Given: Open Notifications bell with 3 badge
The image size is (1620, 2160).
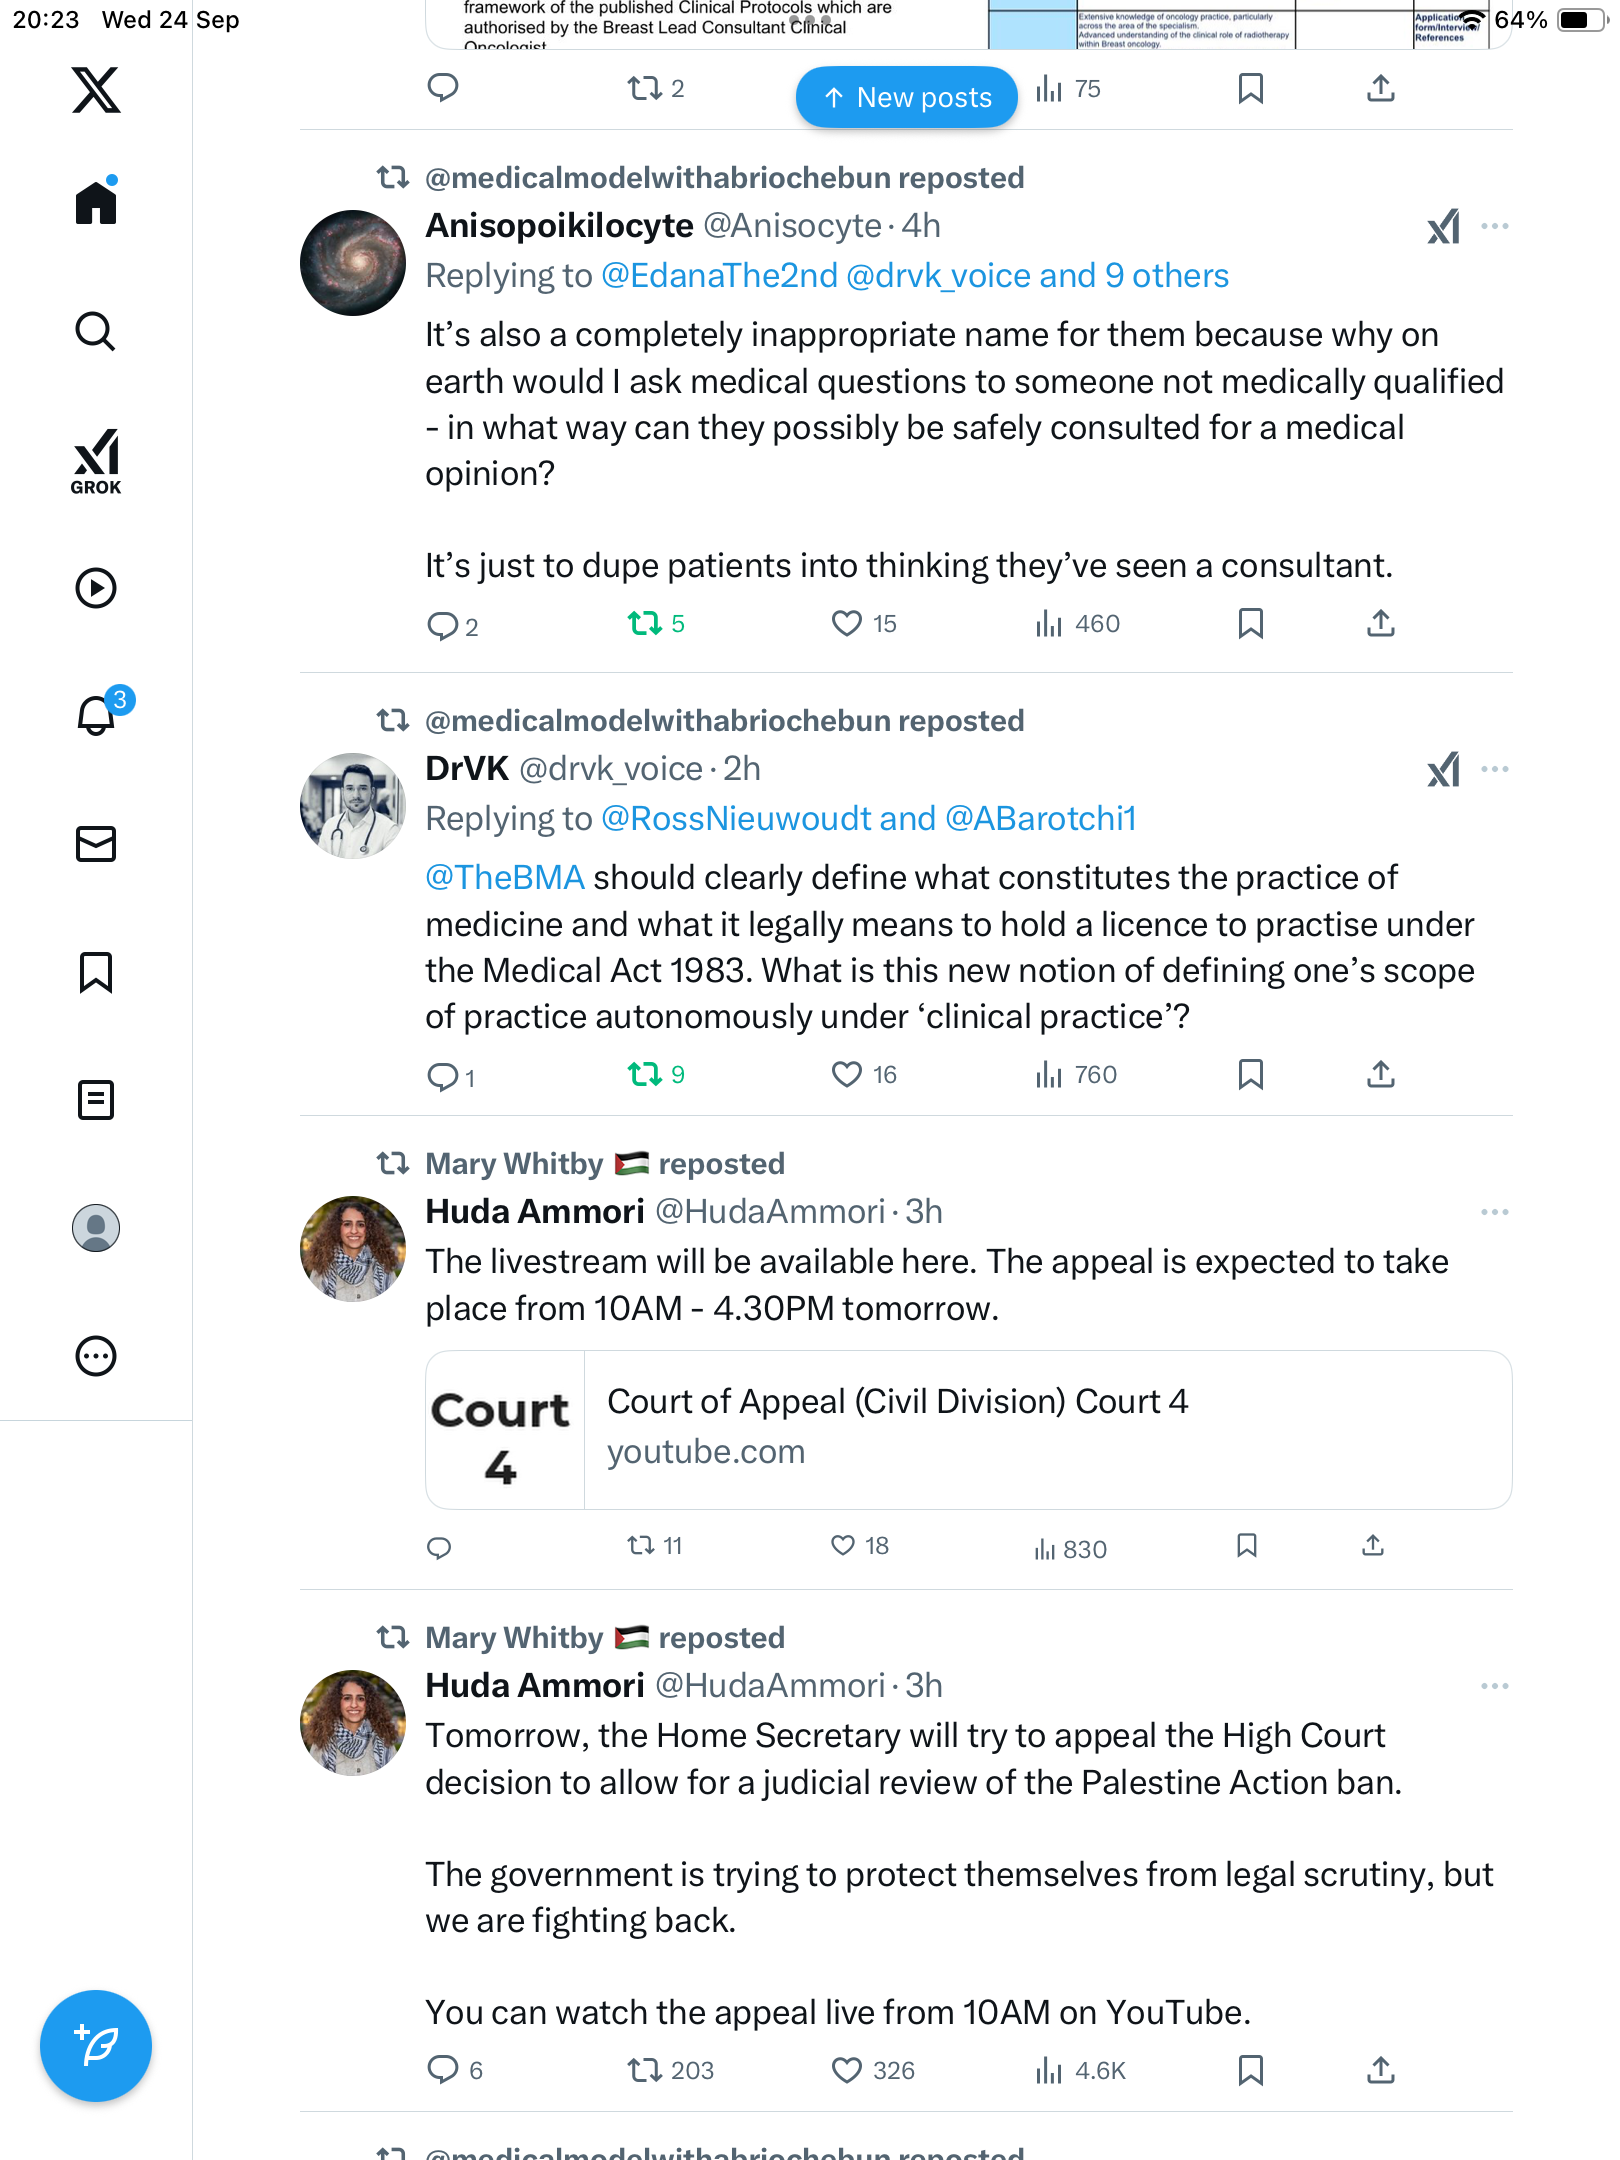Looking at the screenshot, I should [x=97, y=715].
